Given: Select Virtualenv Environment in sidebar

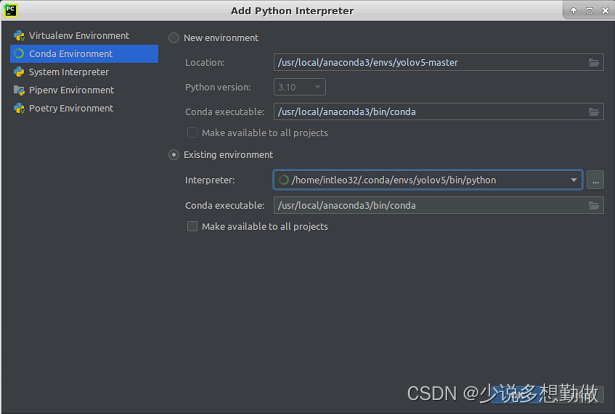Looking at the screenshot, I should 84,36.
